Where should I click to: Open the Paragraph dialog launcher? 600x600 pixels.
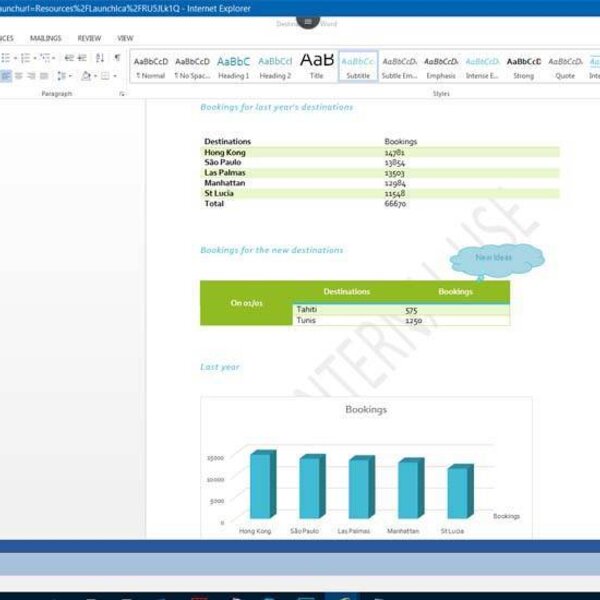(x=122, y=94)
